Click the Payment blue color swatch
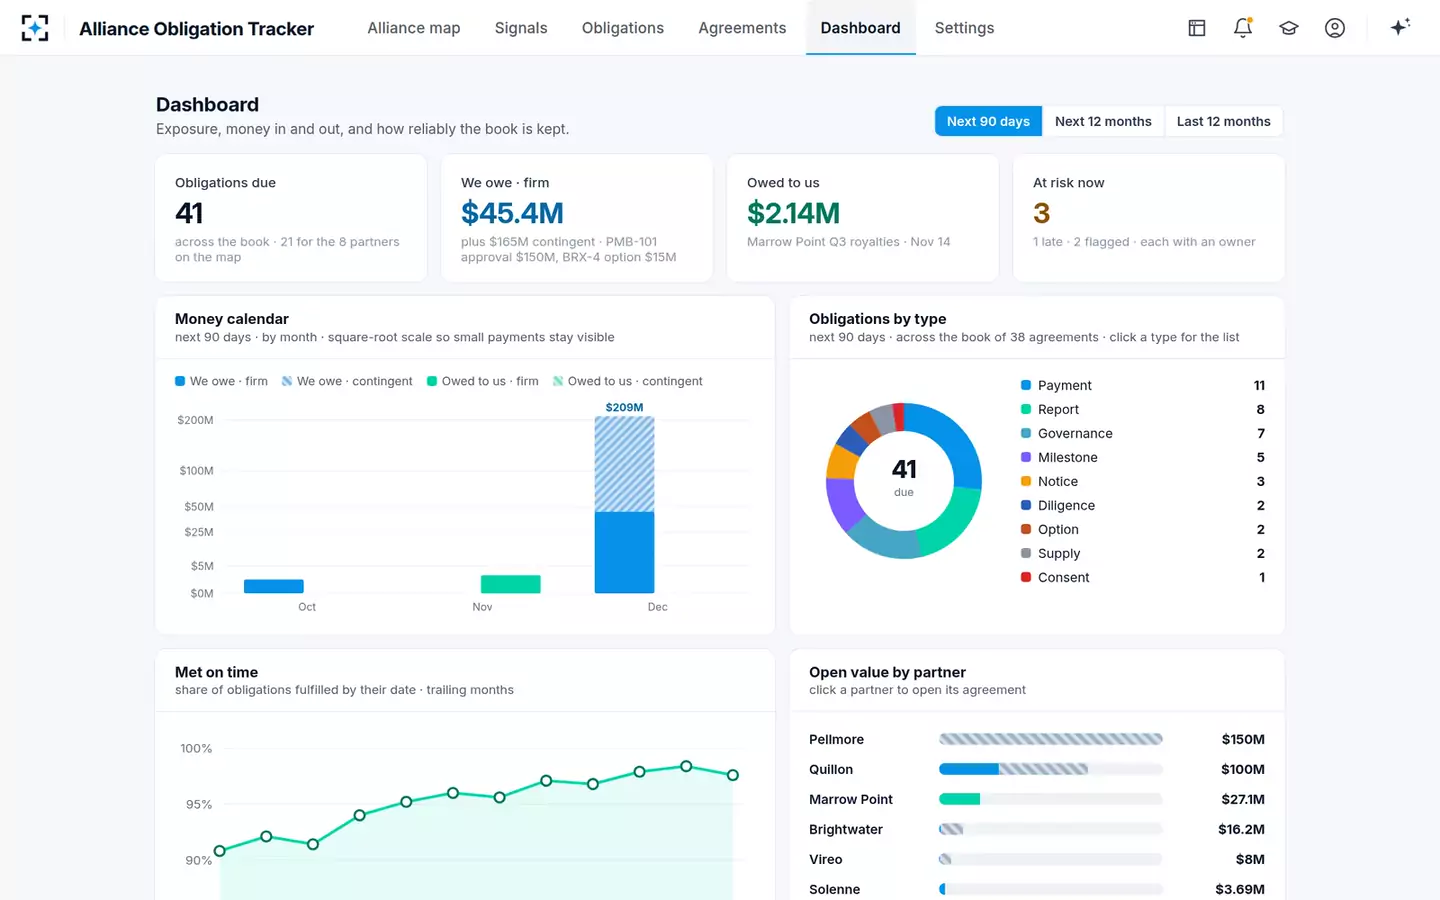This screenshot has height=900, width=1440. pyautogui.click(x=1026, y=385)
